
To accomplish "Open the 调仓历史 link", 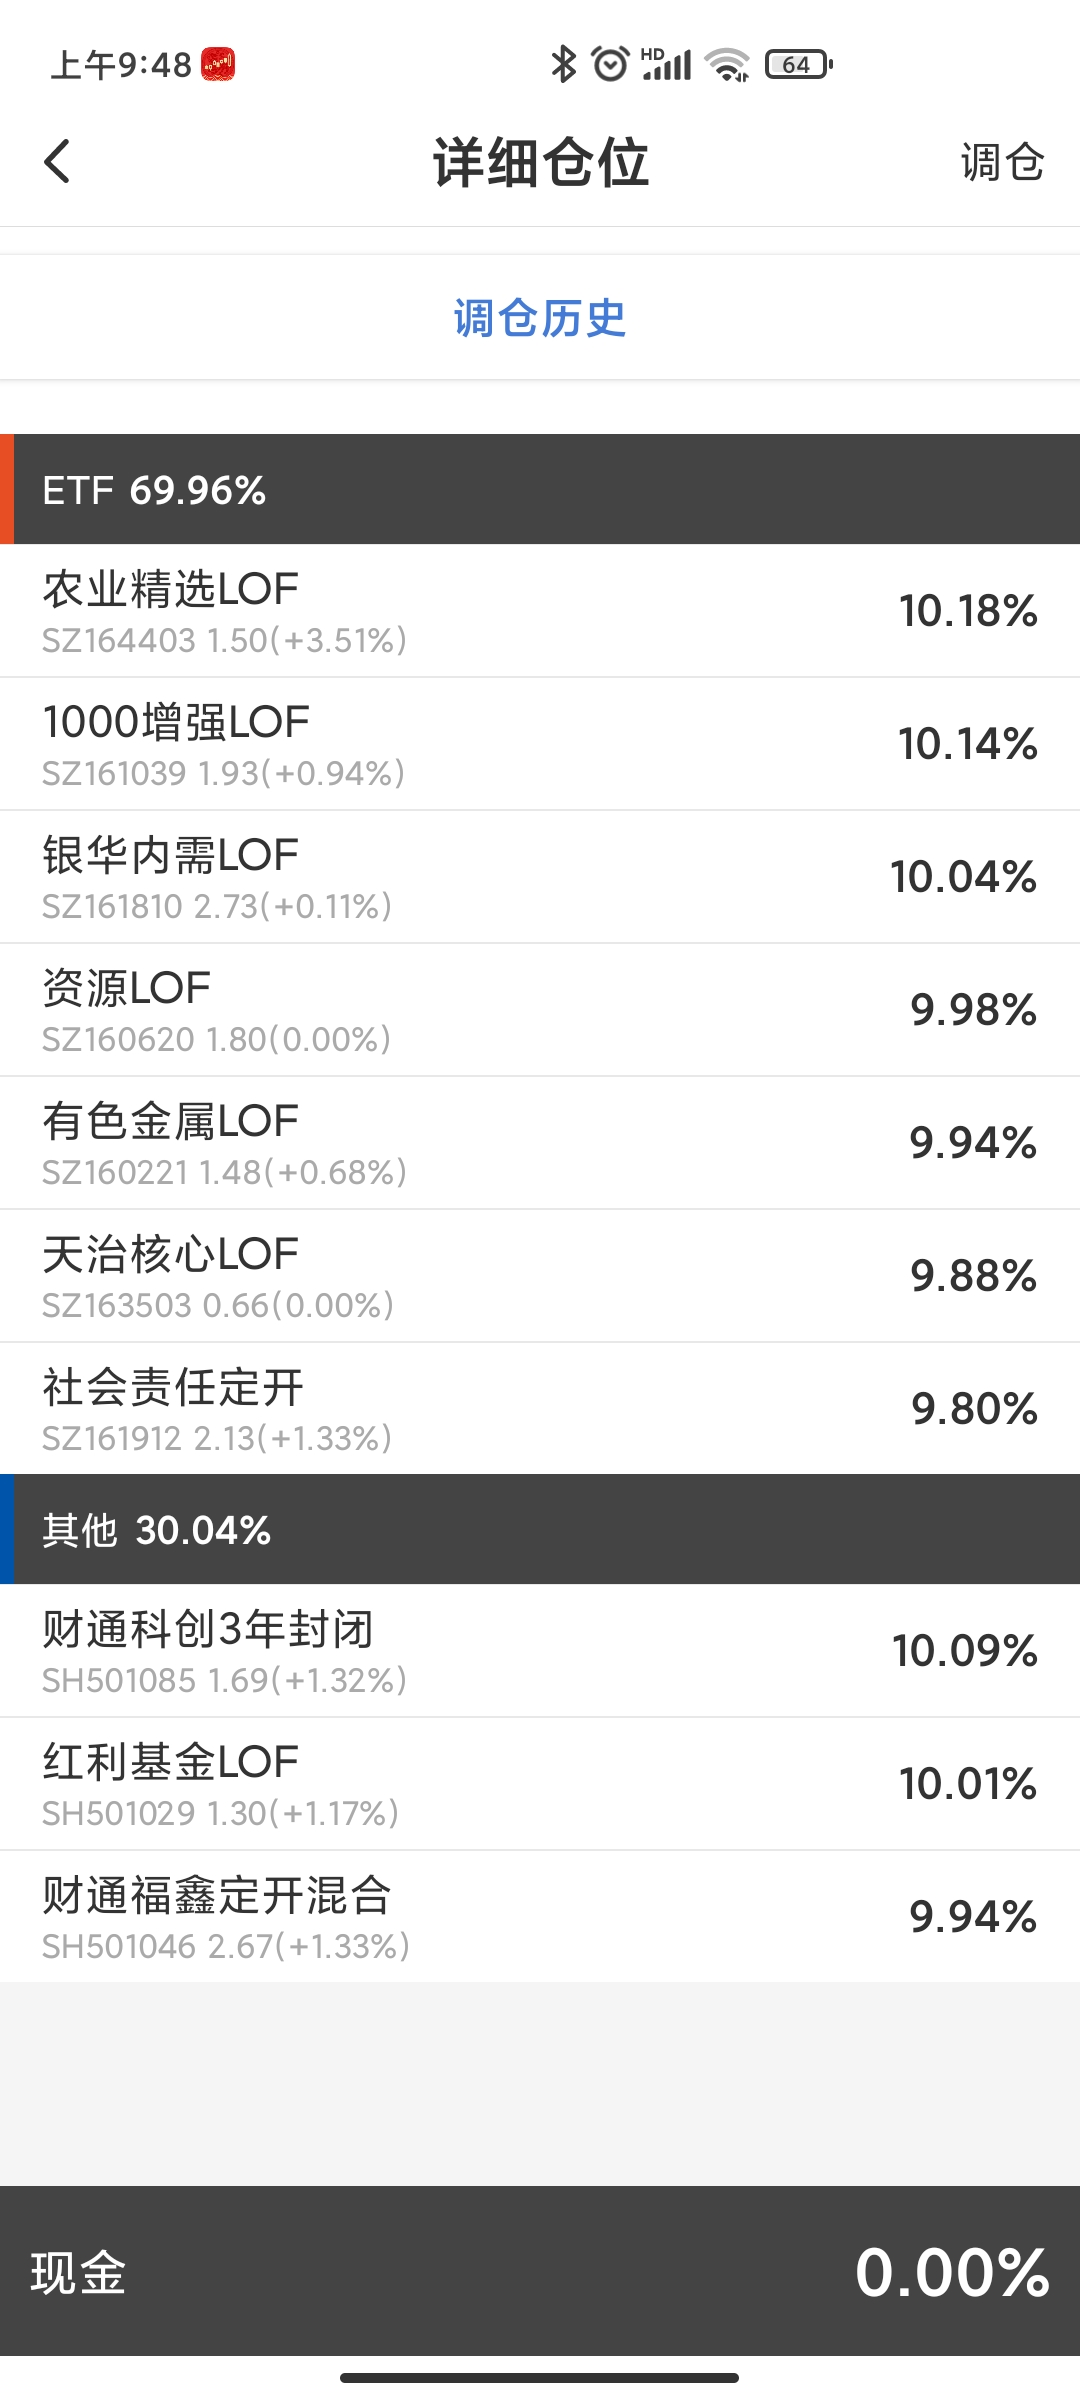I will (x=540, y=318).
